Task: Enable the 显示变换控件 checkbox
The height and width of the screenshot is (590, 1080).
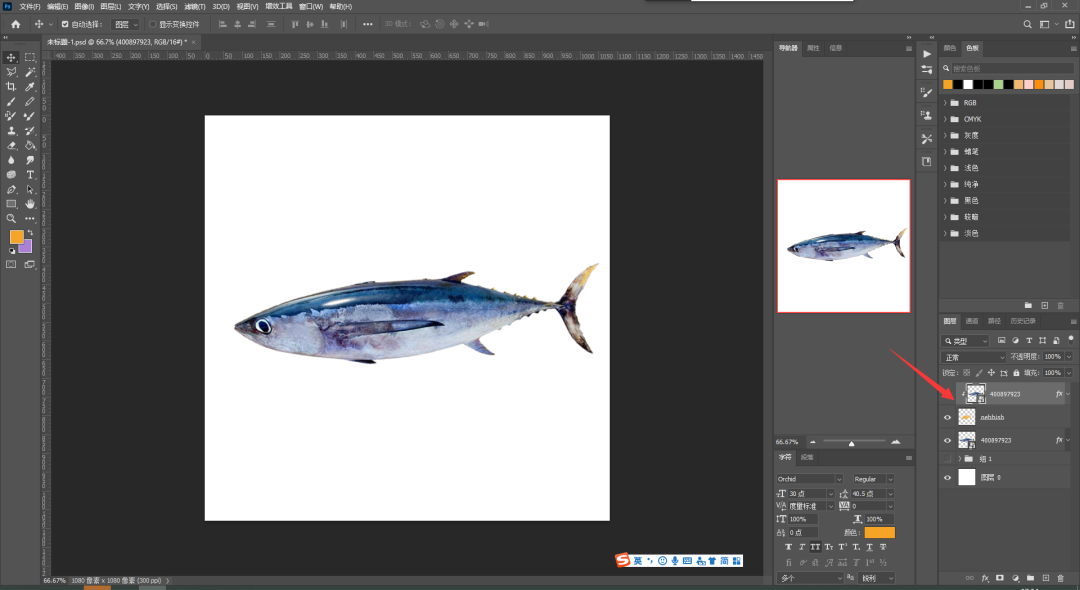Action: click(x=153, y=24)
